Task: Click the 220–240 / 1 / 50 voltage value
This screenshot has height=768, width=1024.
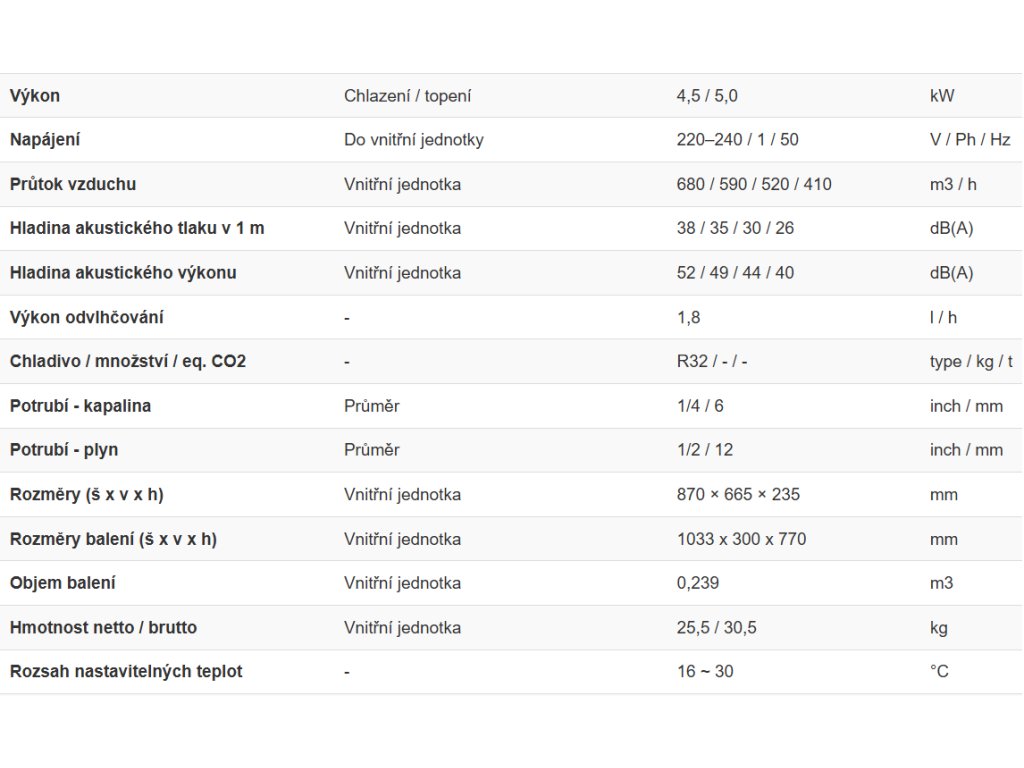Action: click(737, 140)
